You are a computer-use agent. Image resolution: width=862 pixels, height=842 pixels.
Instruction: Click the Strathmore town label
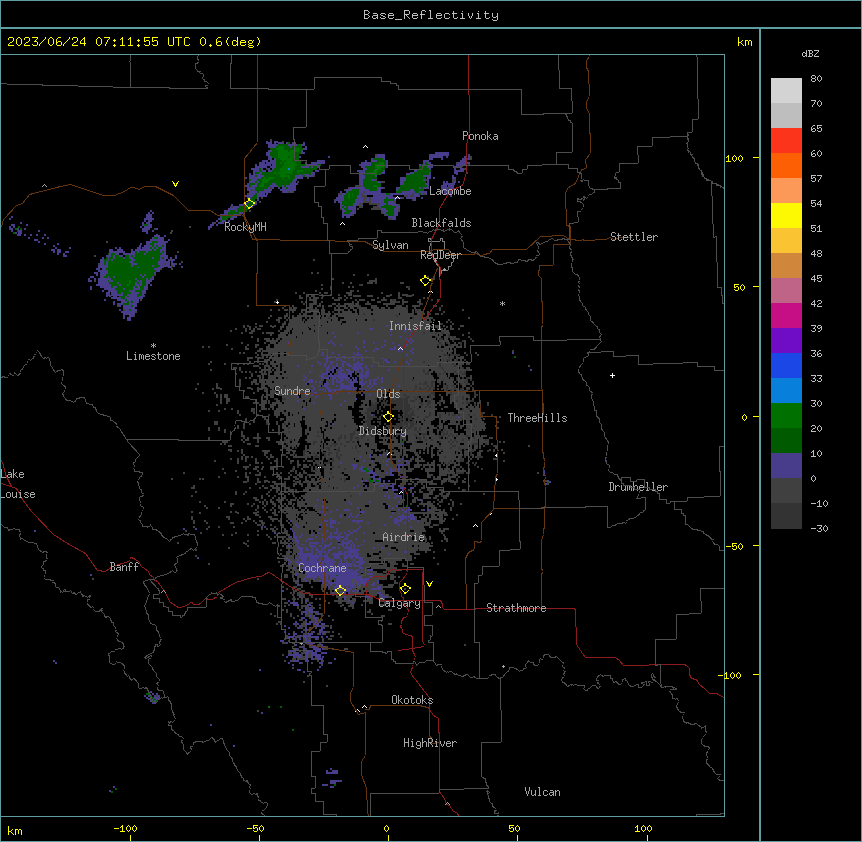516,608
